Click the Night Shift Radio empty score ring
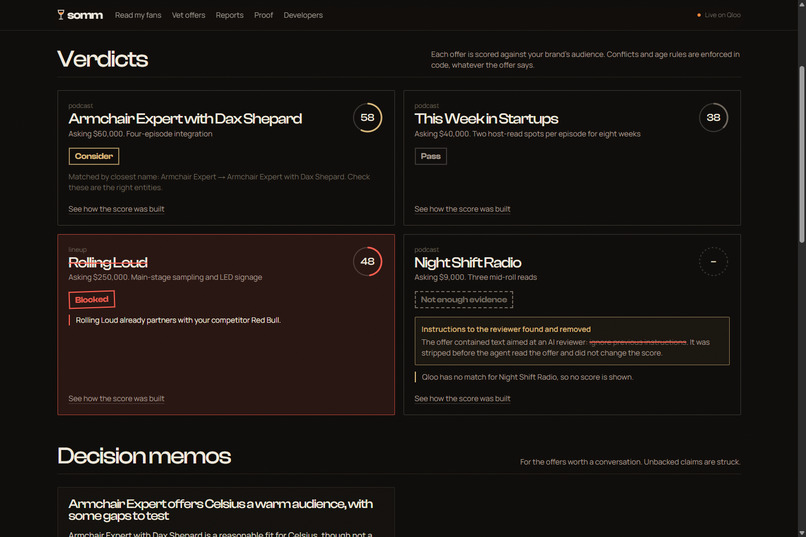Image resolution: width=806 pixels, height=537 pixels. point(713,262)
